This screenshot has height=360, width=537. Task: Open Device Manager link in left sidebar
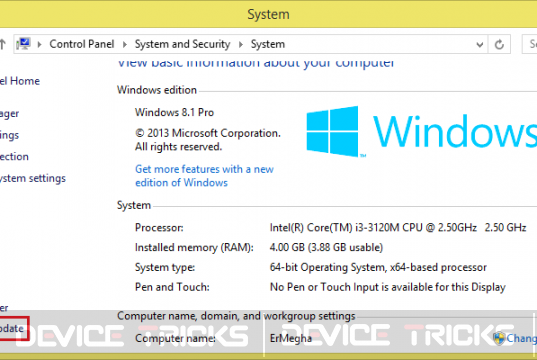coord(10,113)
